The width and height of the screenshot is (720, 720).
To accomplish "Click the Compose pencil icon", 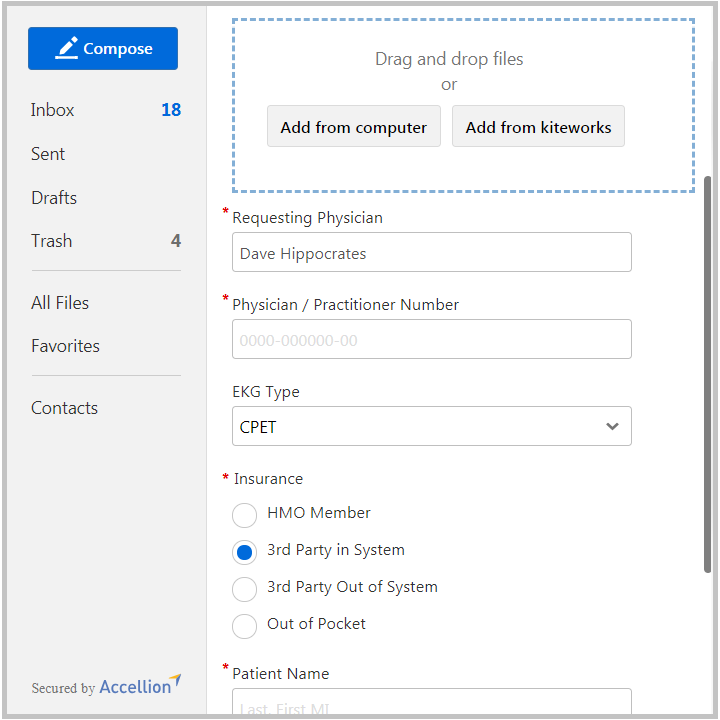I will pos(67,48).
